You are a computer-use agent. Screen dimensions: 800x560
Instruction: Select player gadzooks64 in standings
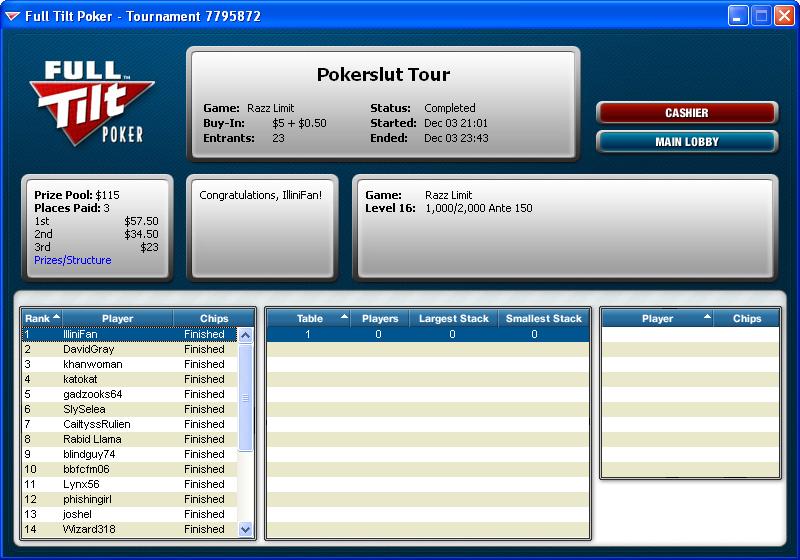(x=130, y=394)
